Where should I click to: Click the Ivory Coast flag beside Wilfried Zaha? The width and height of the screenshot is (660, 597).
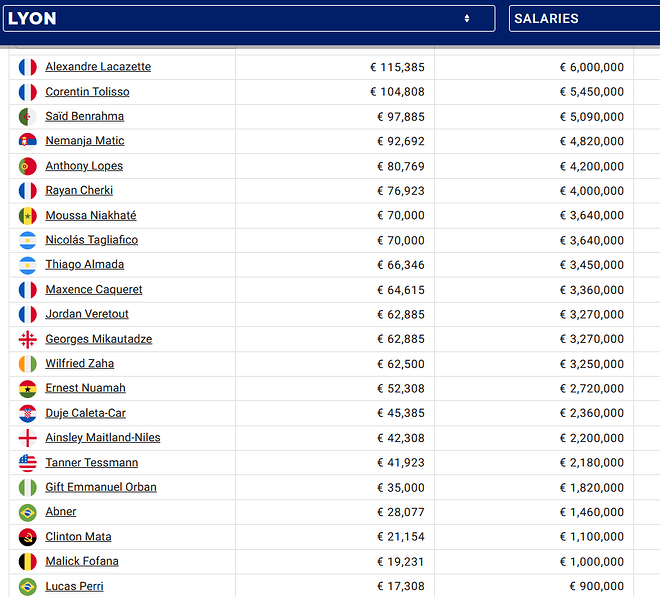point(28,364)
